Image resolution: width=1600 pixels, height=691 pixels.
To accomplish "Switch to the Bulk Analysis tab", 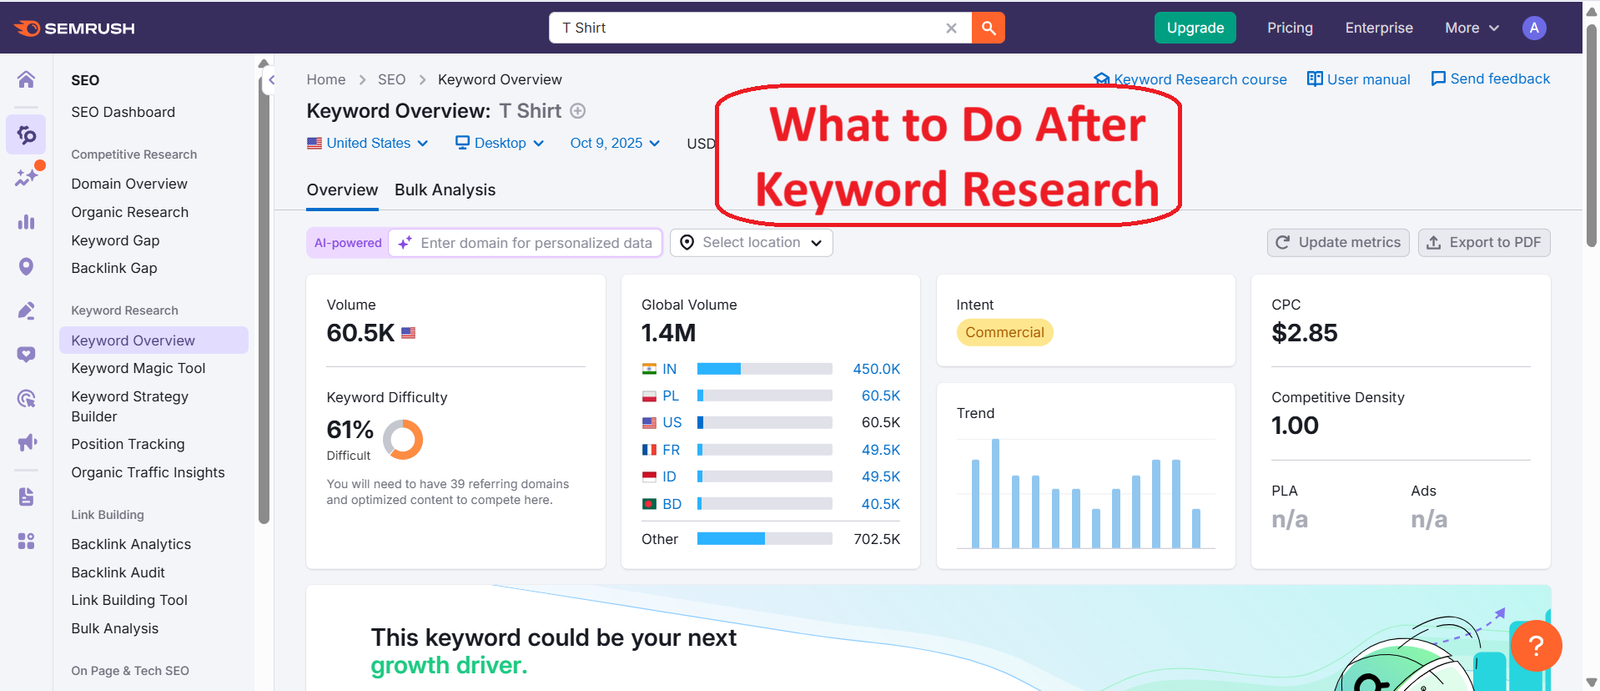I will pyautogui.click(x=445, y=190).
